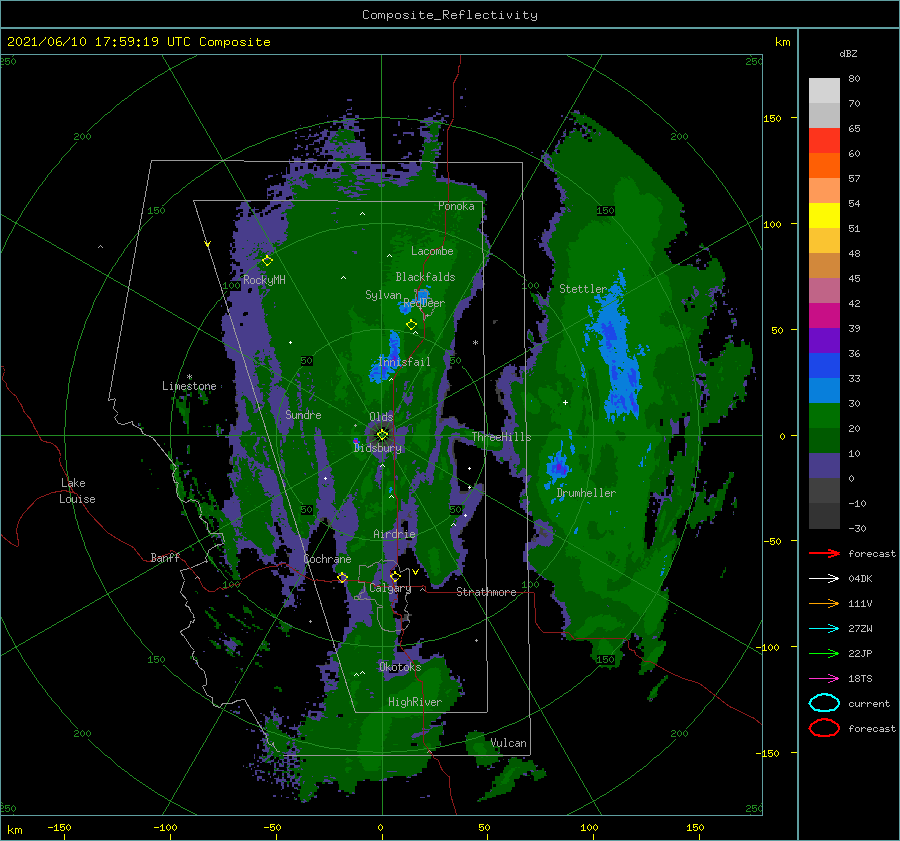Click the Okotoks city label
The image size is (900, 841).
coord(400,667)
